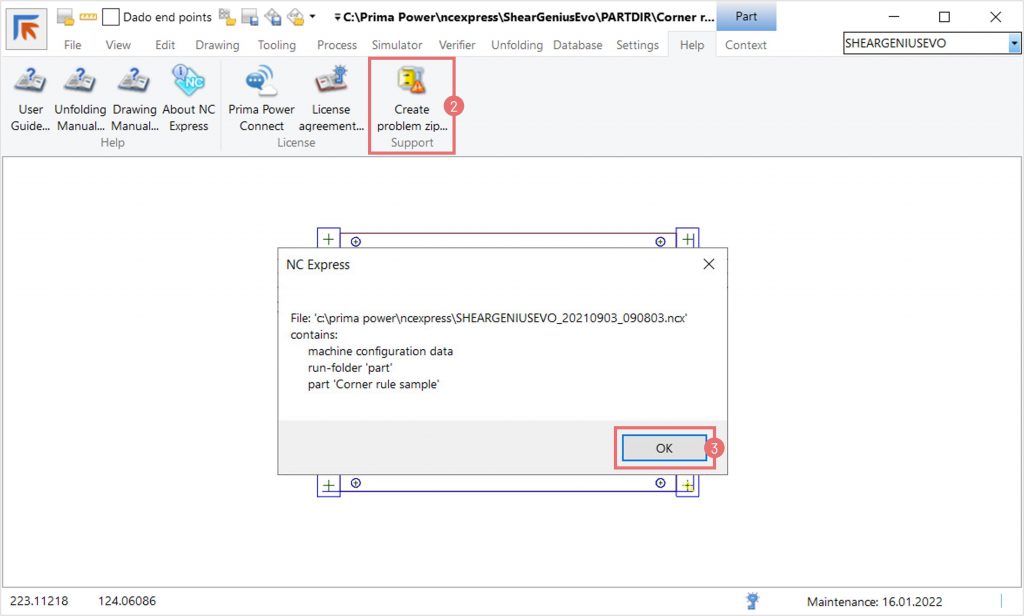Click the top-left plus corner marker on part
Viewport: 1024px width, 616px height.
pos(328,239)
